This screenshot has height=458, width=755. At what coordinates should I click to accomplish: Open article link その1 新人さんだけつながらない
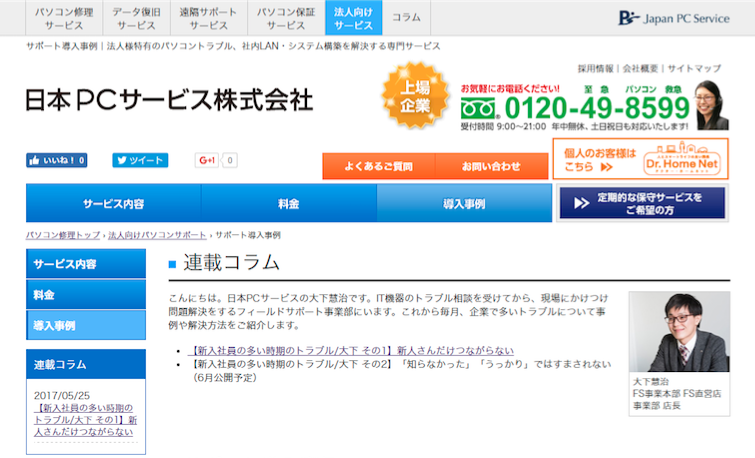[x=351, y=350]
